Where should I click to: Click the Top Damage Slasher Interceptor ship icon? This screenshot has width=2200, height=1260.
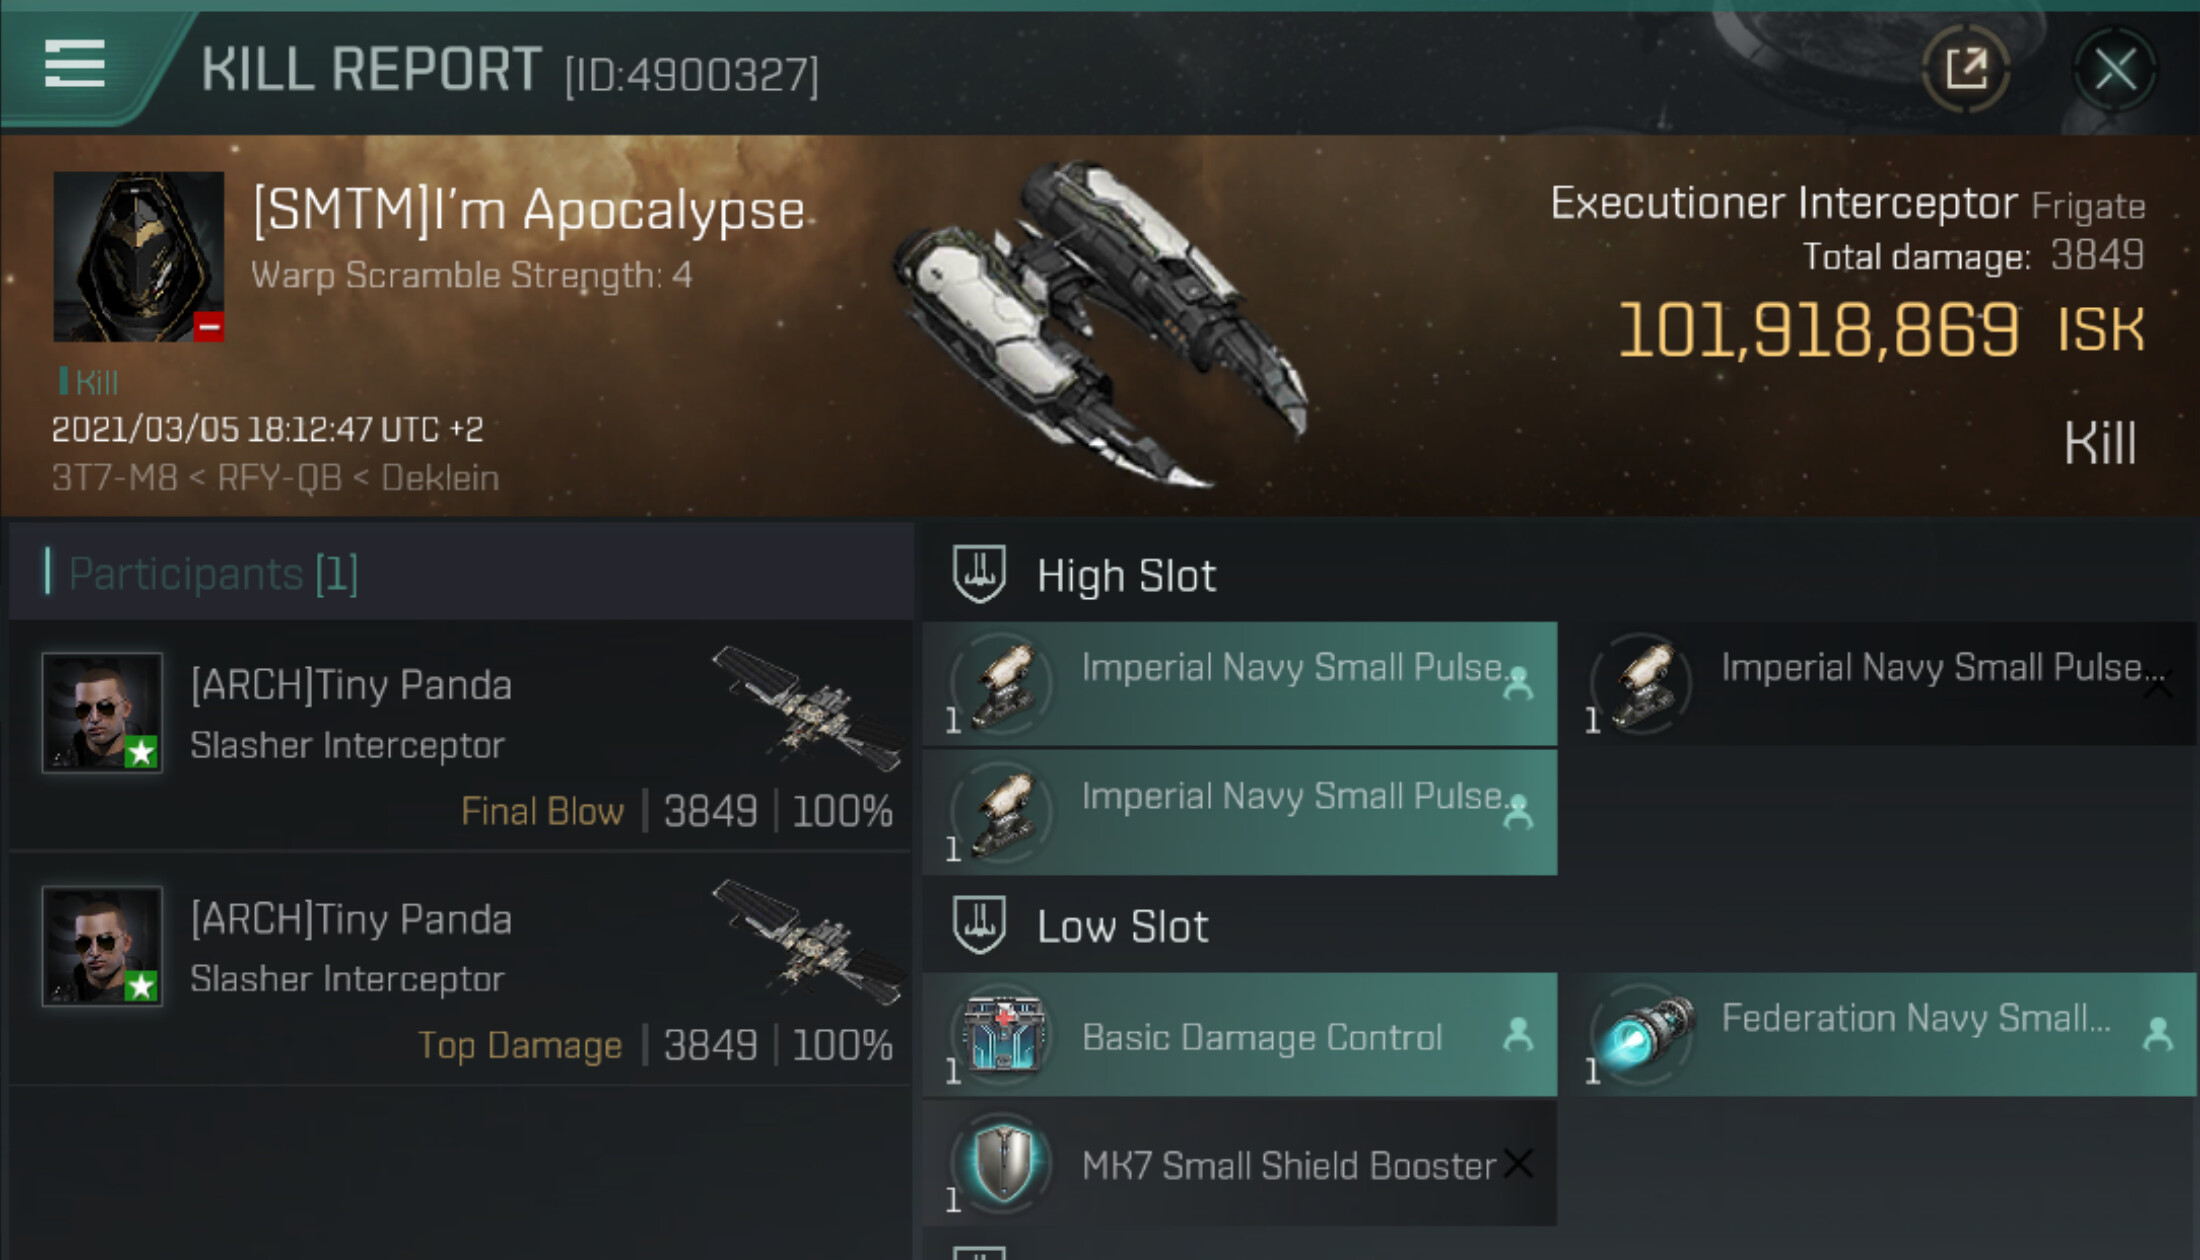[805, 940]
